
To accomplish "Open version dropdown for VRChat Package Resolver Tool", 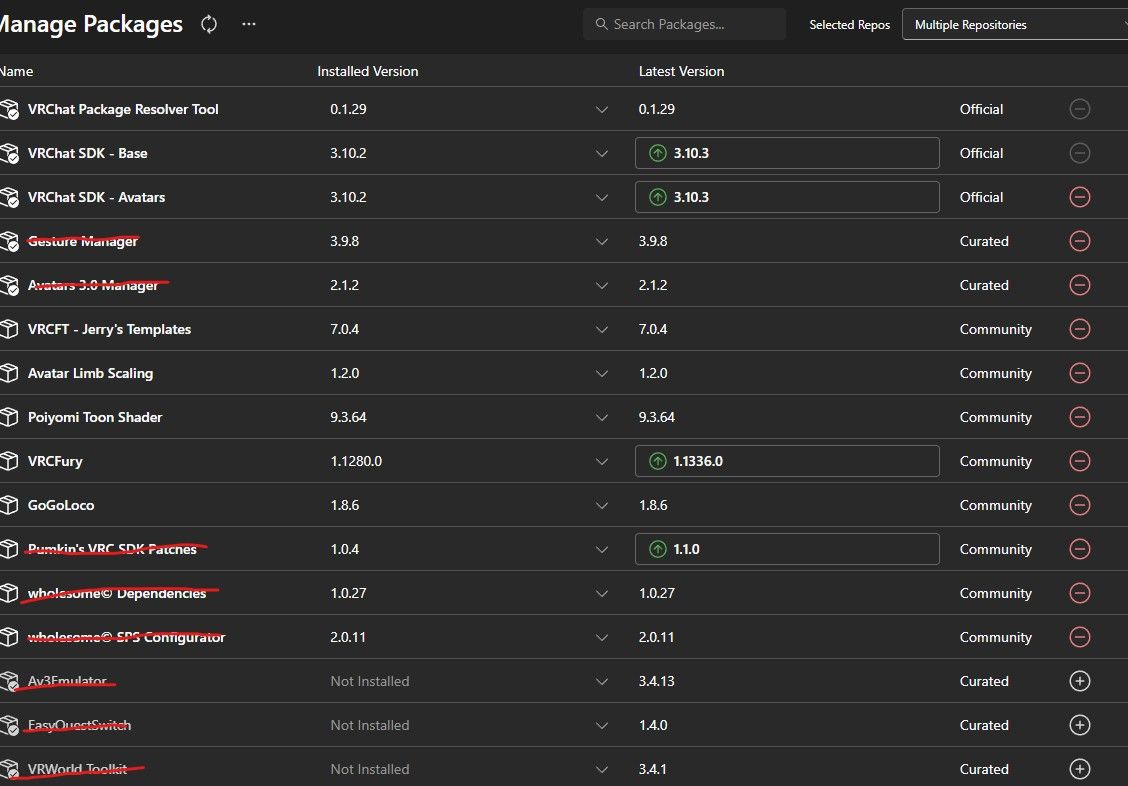I will pos(601,110).
